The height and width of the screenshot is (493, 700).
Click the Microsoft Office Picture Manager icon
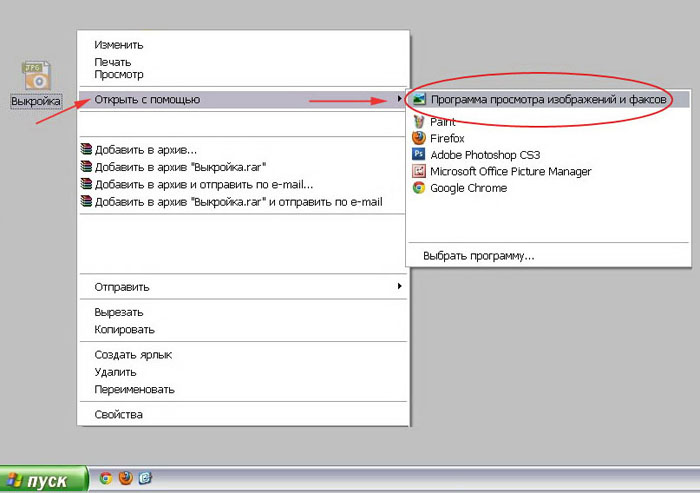(419, 172)
